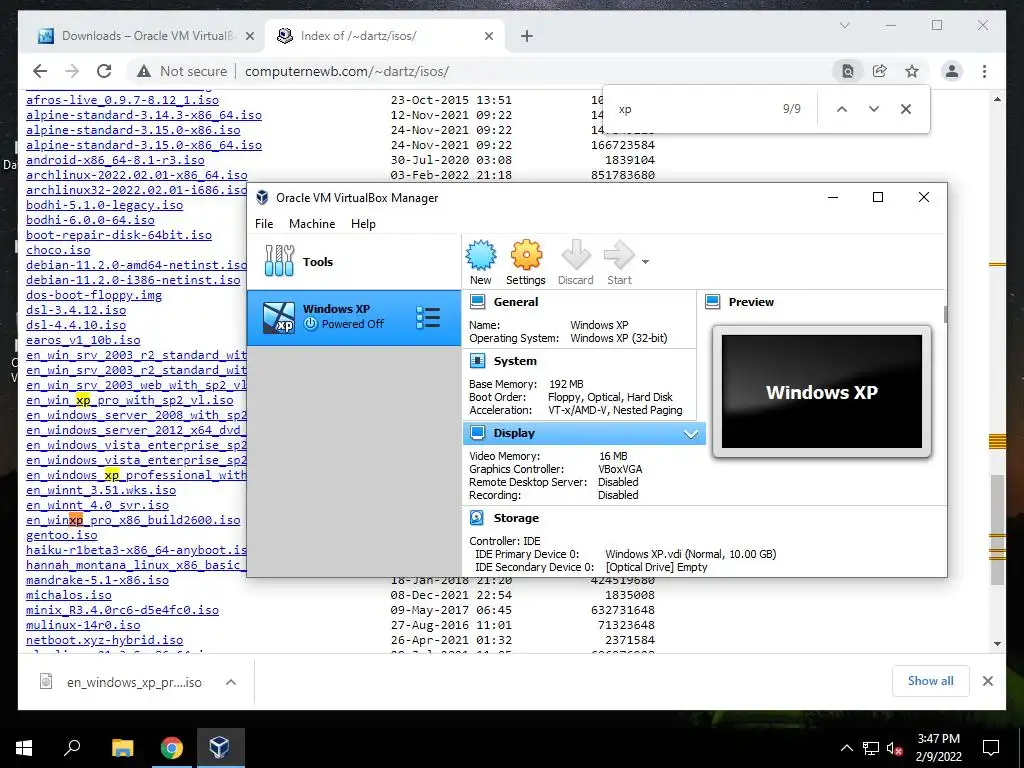Screen dimensions: 1024x768
Task: Click the New machine icon in VirtualBox
Action: [x=481, y=255]
